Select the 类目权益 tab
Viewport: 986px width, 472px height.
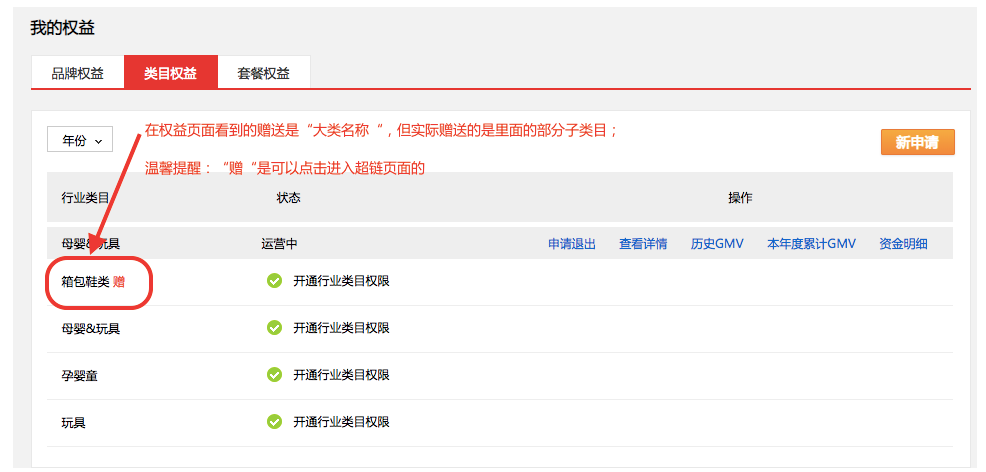[170, 73]
